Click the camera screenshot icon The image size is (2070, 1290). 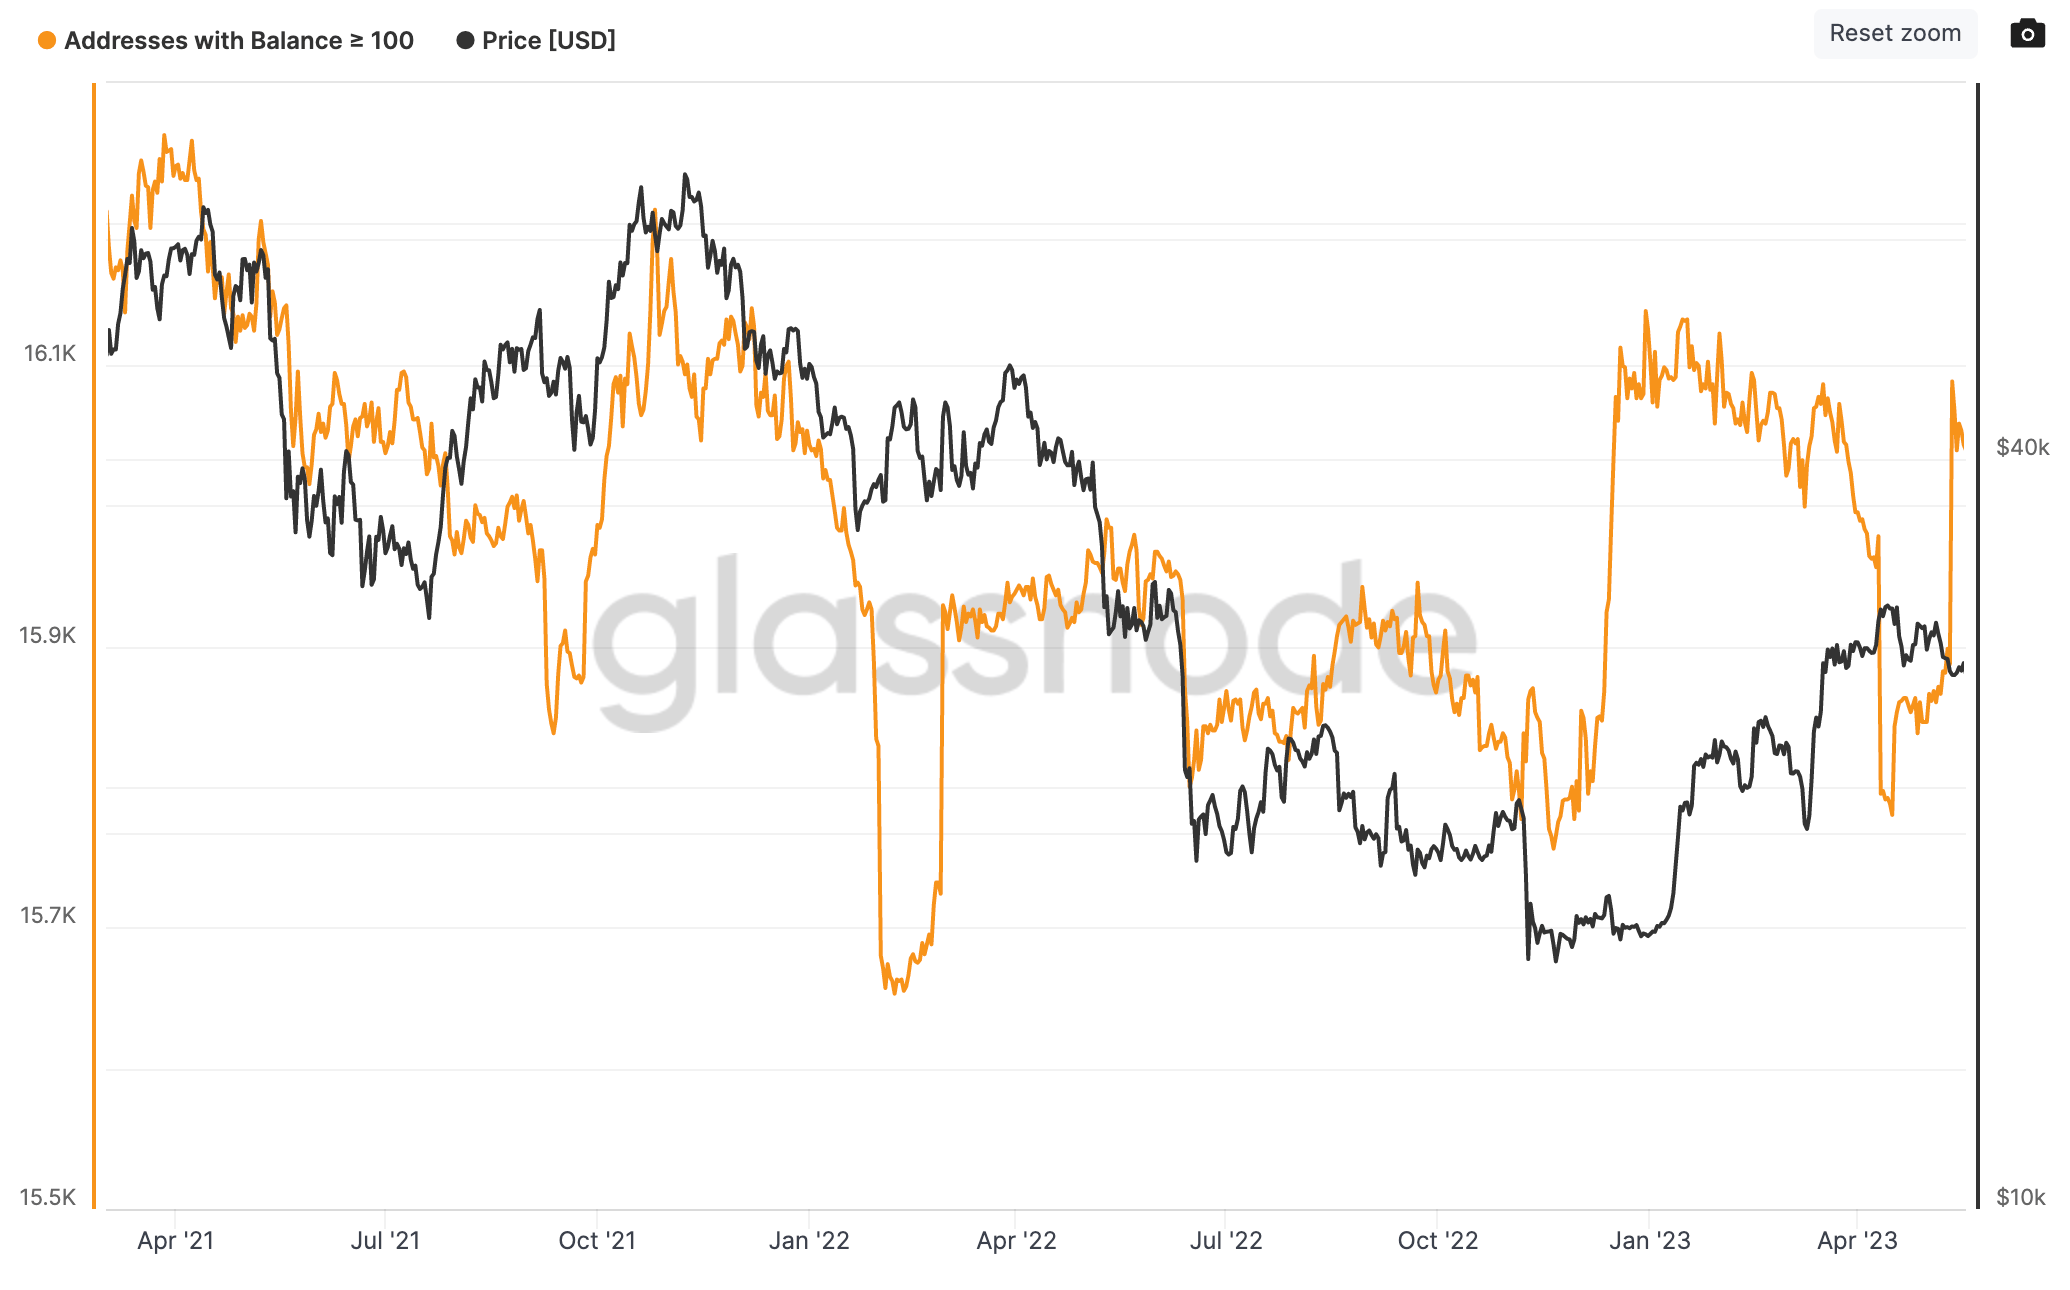pos(2027,34)
